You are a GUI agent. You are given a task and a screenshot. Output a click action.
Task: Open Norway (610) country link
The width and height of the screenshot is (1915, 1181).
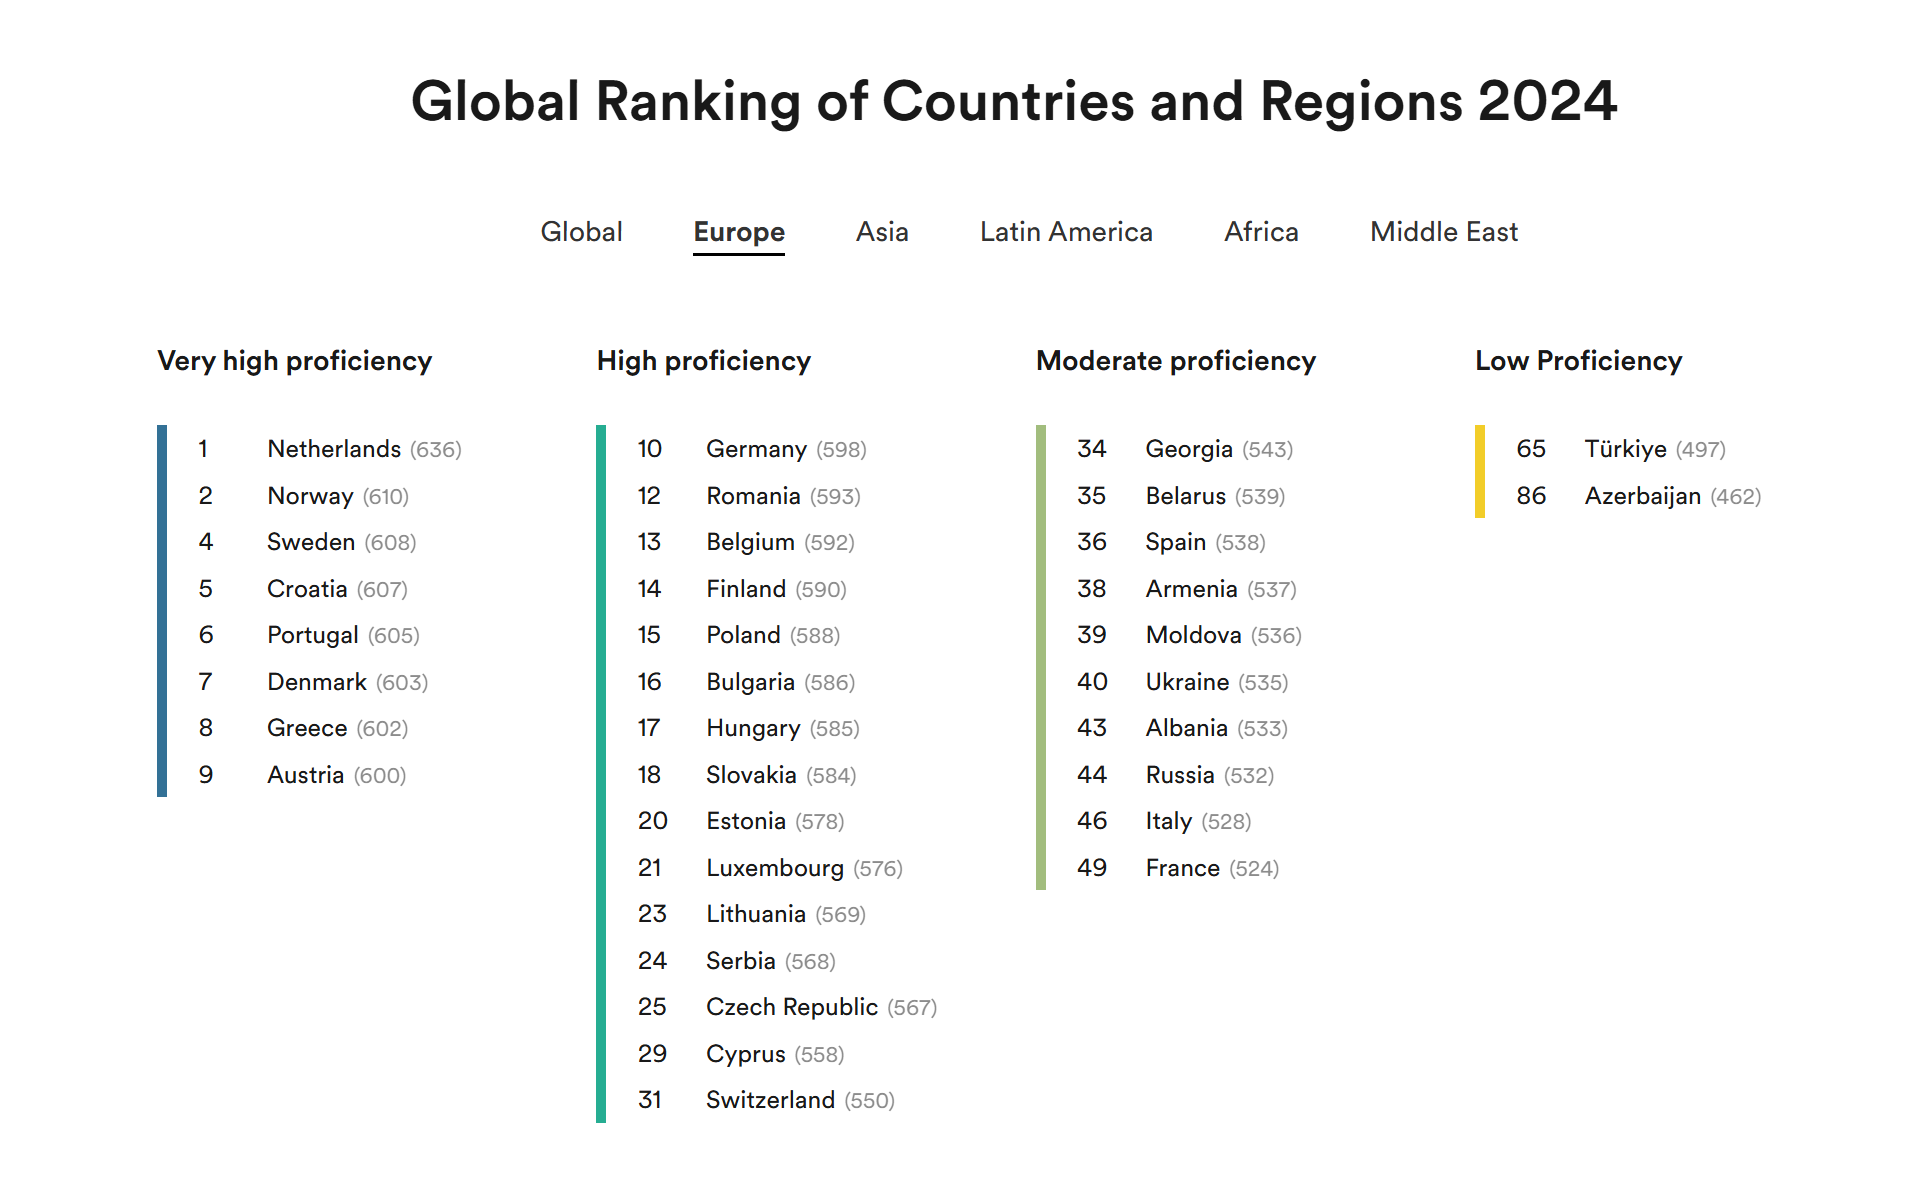[x=338, y=496]
